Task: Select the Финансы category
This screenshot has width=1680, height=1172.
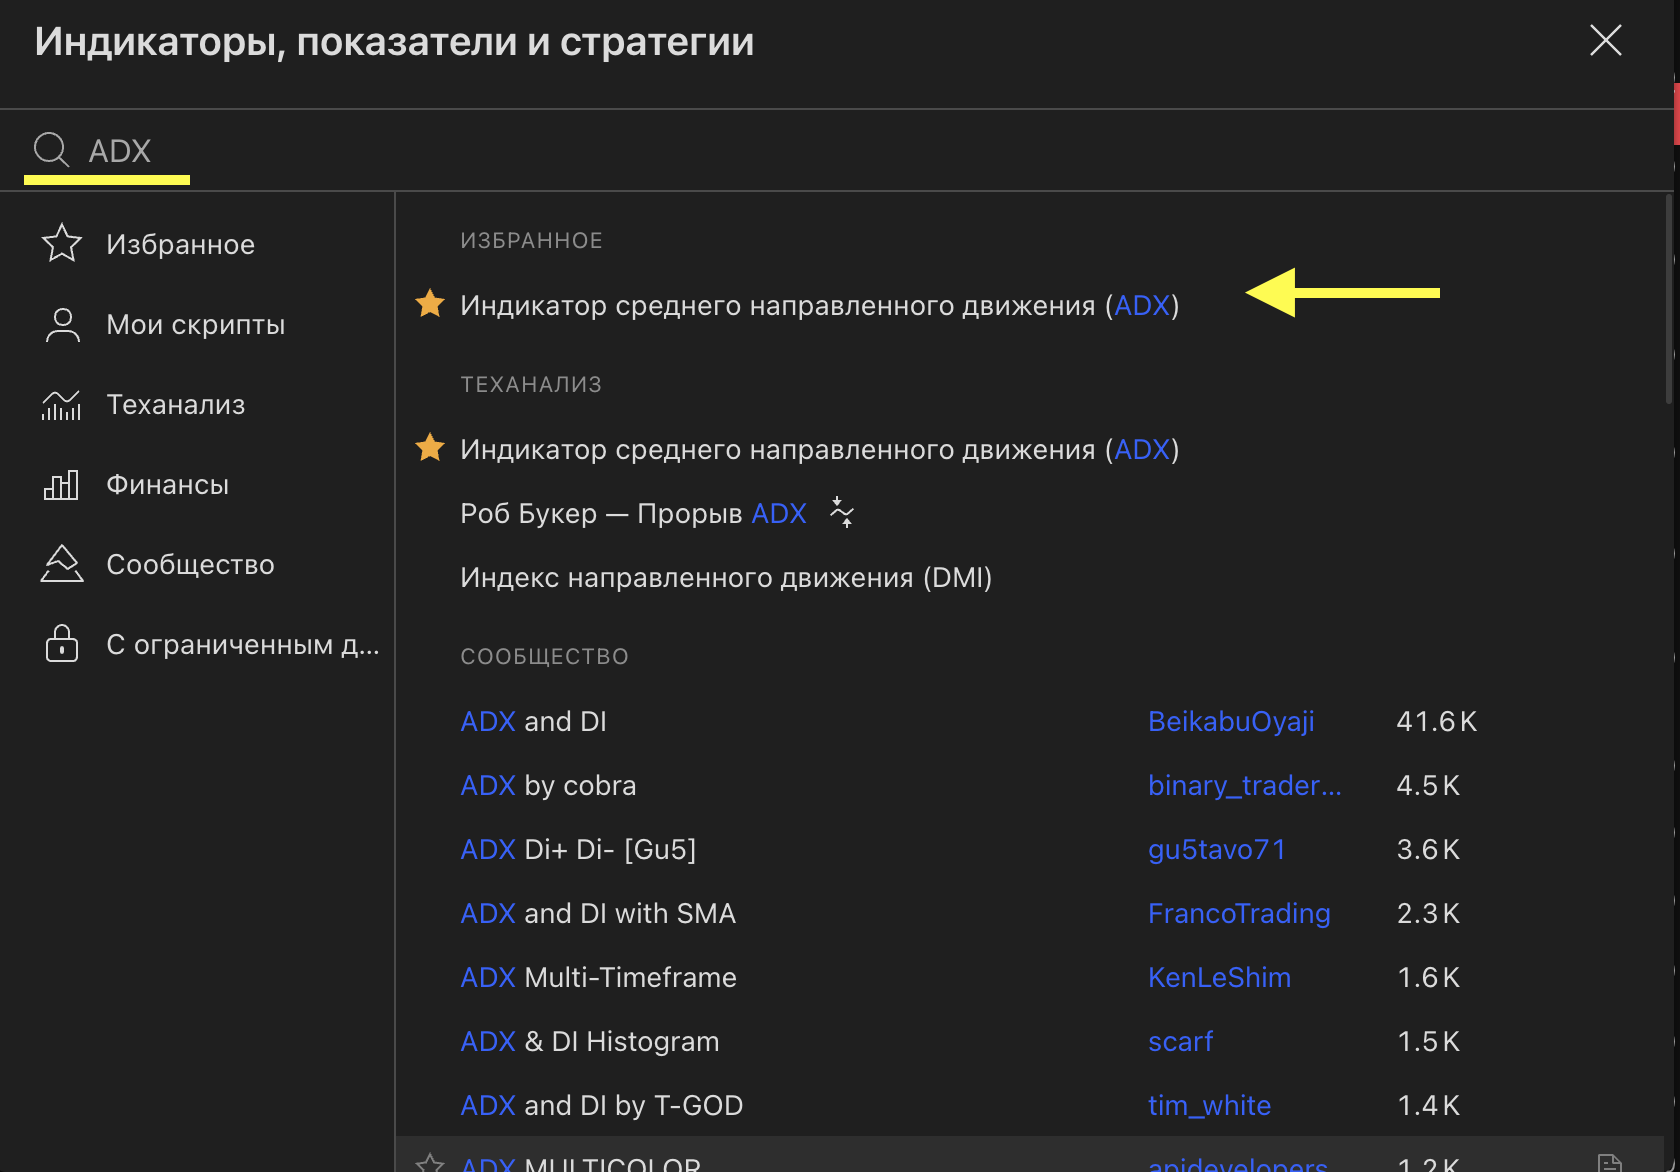Action: click(167, 485)
